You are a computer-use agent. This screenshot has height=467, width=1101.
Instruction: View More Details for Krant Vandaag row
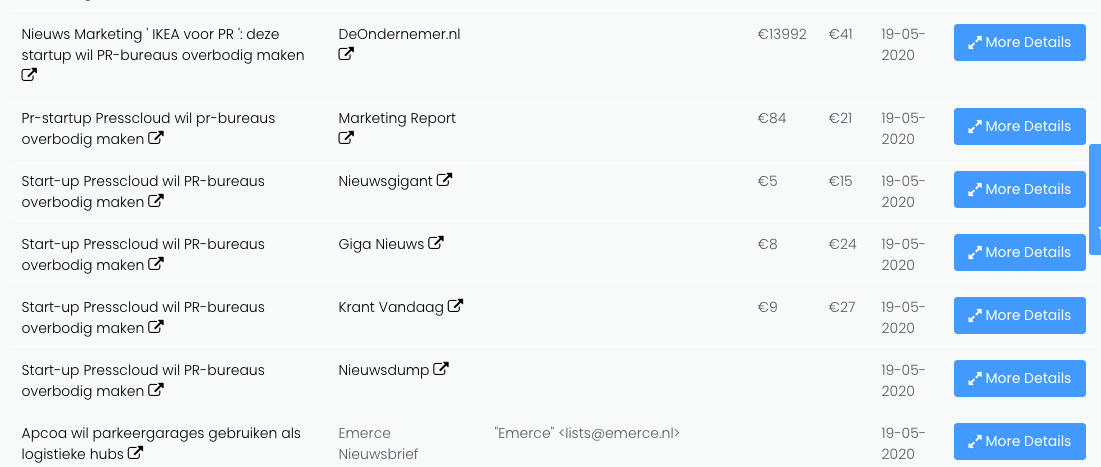[x=1019, y=316]
